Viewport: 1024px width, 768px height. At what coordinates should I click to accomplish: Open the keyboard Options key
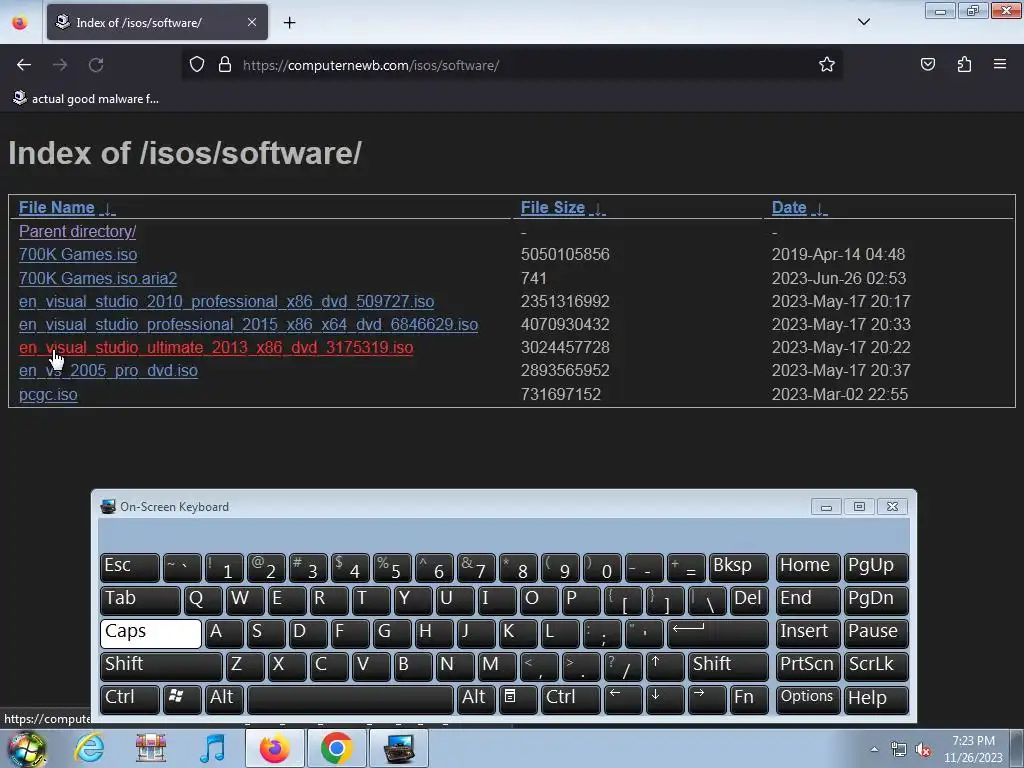coord(808,699)
